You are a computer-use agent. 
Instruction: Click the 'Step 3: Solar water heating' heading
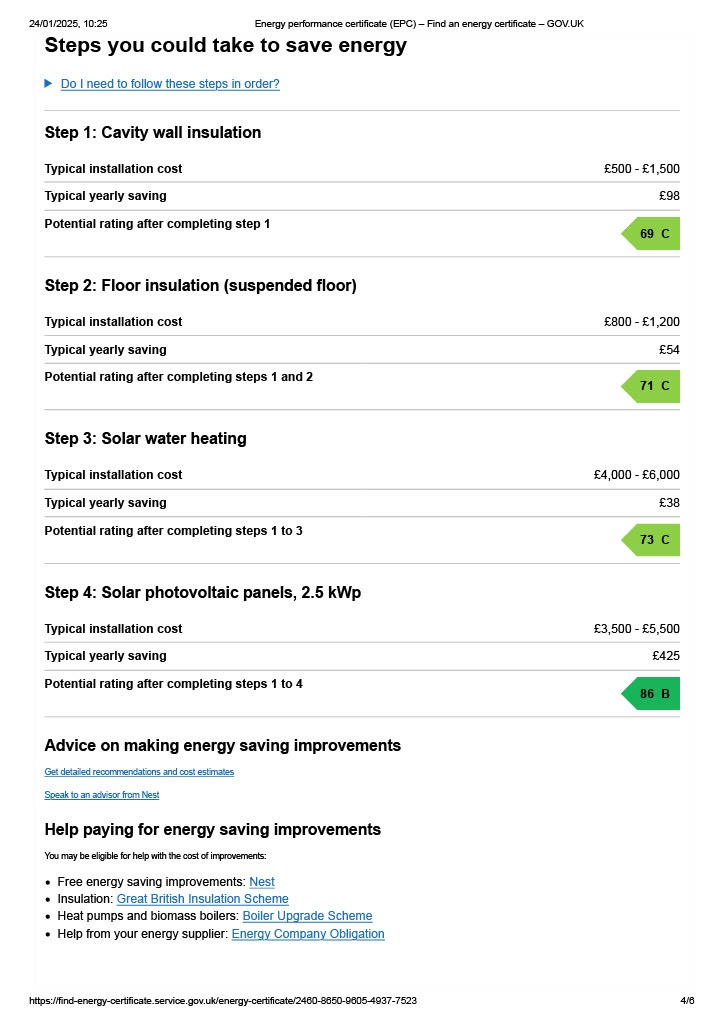(x=145, y=439)
